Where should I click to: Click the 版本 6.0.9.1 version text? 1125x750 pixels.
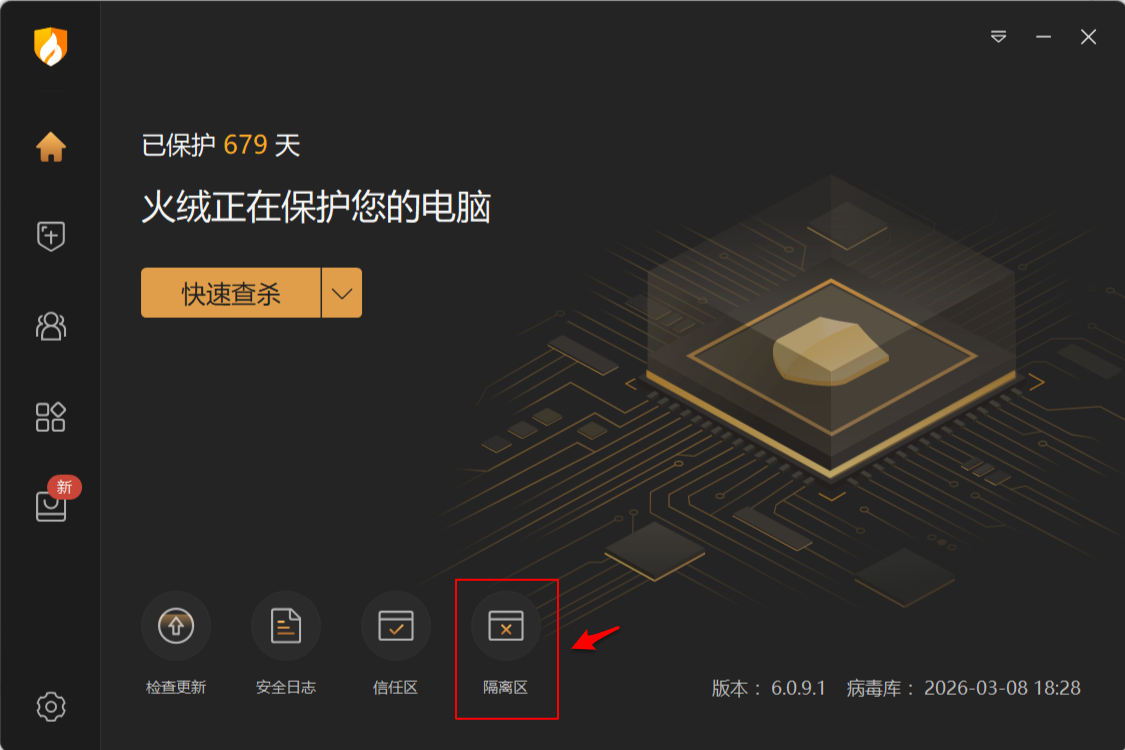click(x=768, y=688)
